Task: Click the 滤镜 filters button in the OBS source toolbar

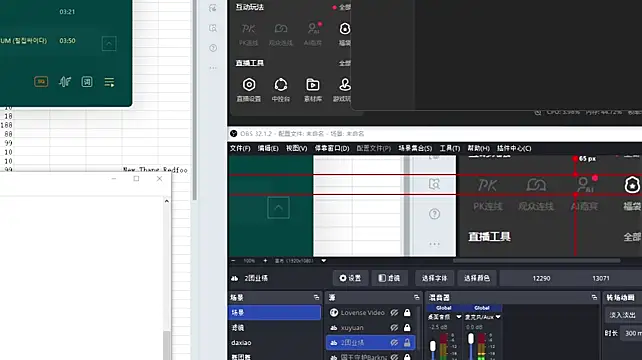Action: pyautogui.click(x=389, y=278)
